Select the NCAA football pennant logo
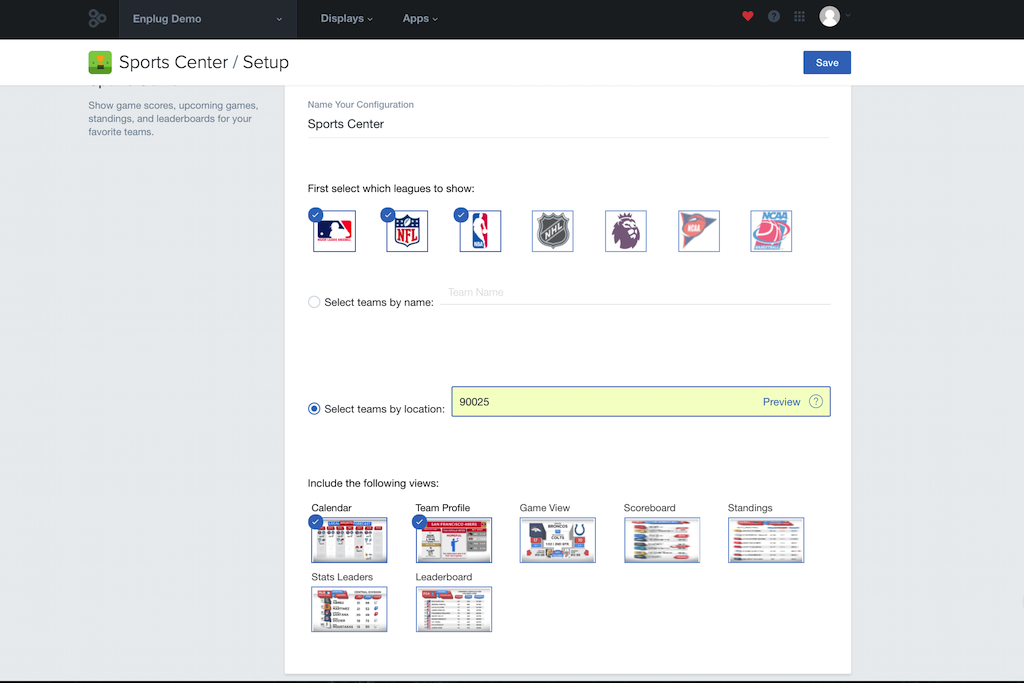1024x683 pixels. coord(699,231)
